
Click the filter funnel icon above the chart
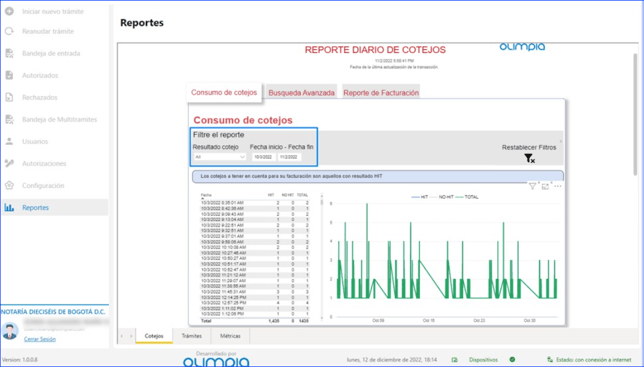[532, 186]
